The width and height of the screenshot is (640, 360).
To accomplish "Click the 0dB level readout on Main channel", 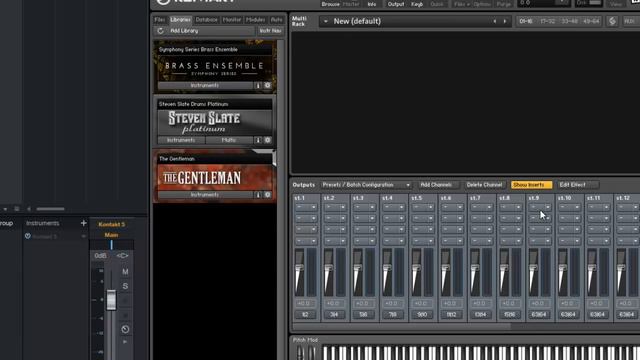I will (100, 256).
